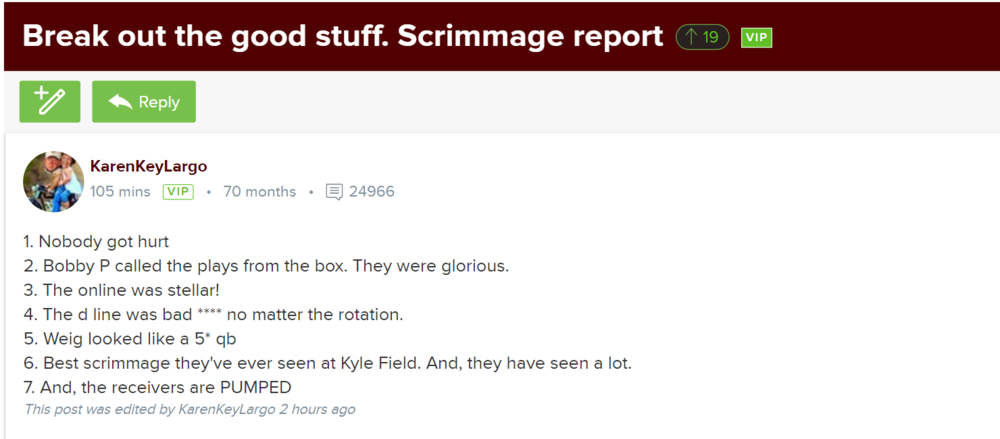Click the thread title 'Break out the good stuff'
The width and height of the screenshot is (1000, 439).
342,37
